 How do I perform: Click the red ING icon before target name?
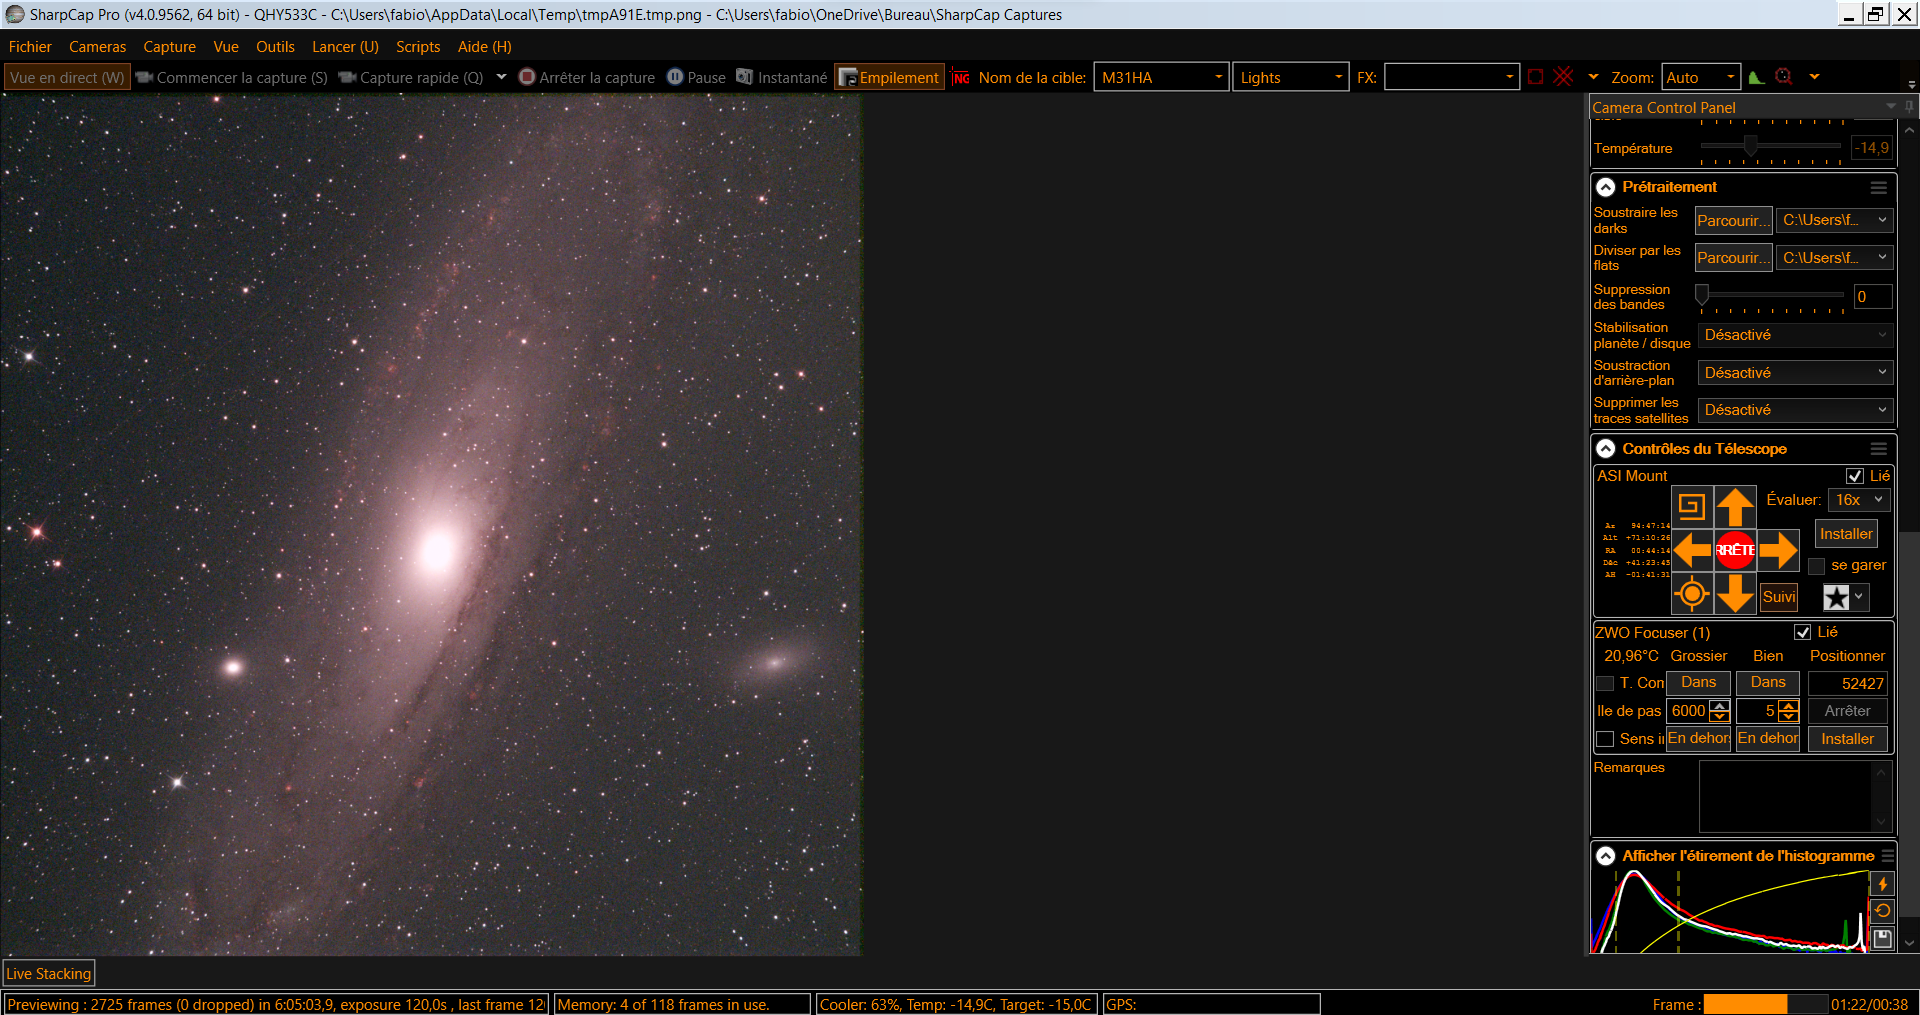[x=961, y=77]
